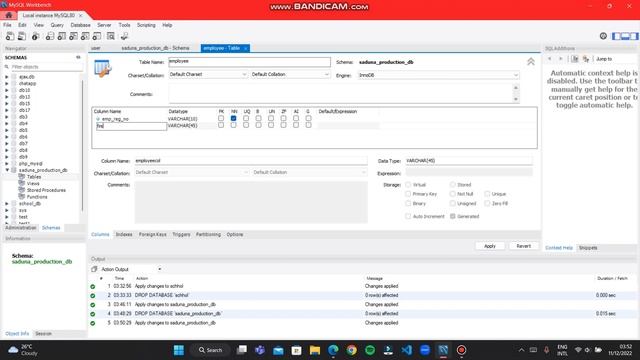Click the forward arrow in SQL Additions
Viewport: 640px width, 360px height.
click(560, 59)
